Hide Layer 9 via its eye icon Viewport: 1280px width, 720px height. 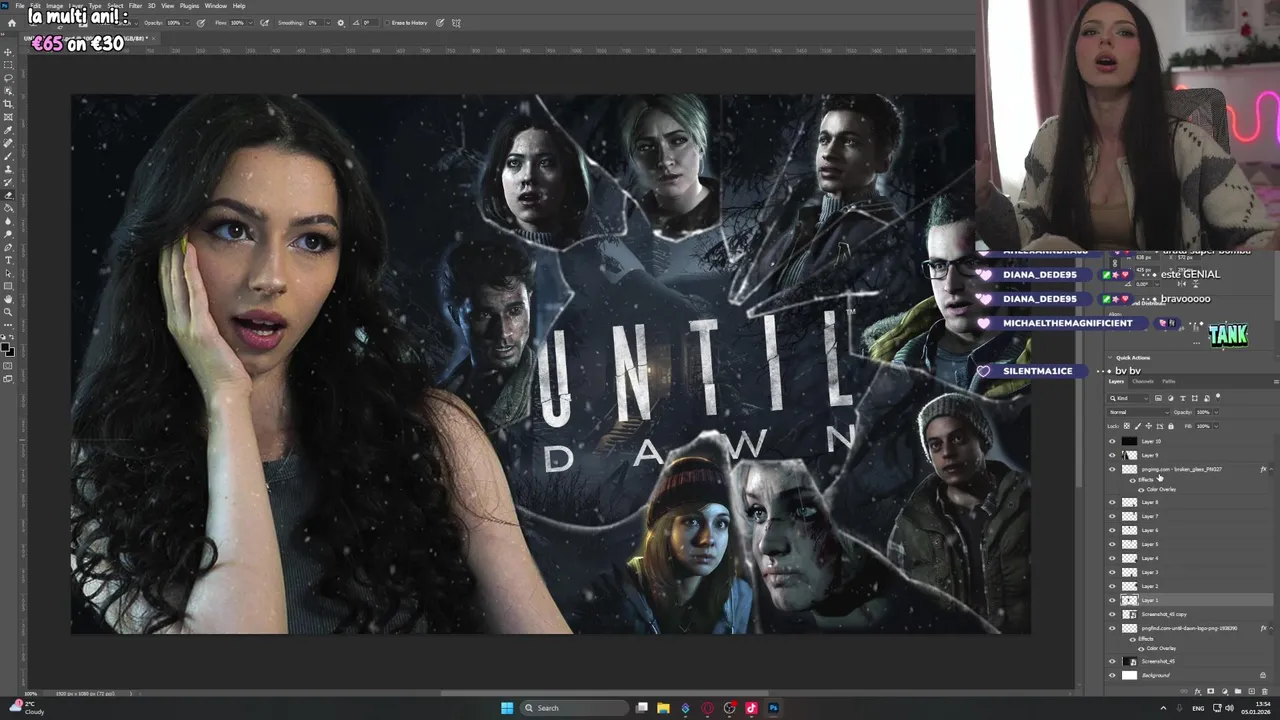(1112, 455)
